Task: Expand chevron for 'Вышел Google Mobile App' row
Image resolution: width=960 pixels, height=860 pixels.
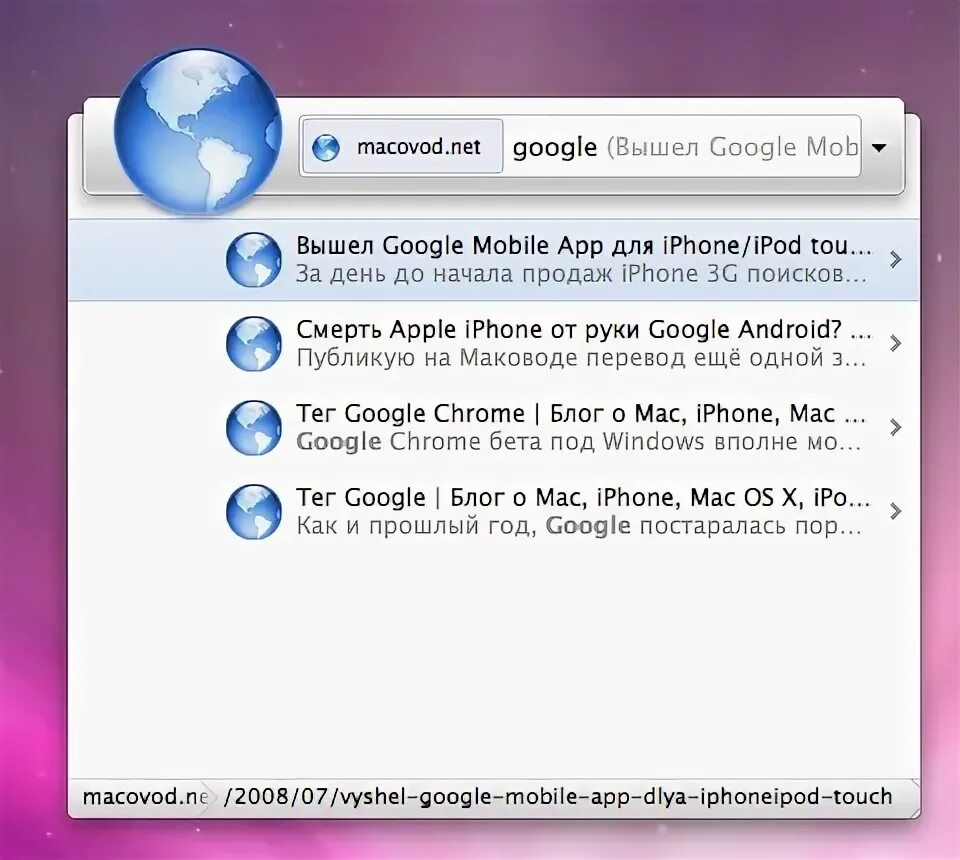Action: [x=896, y=260]
